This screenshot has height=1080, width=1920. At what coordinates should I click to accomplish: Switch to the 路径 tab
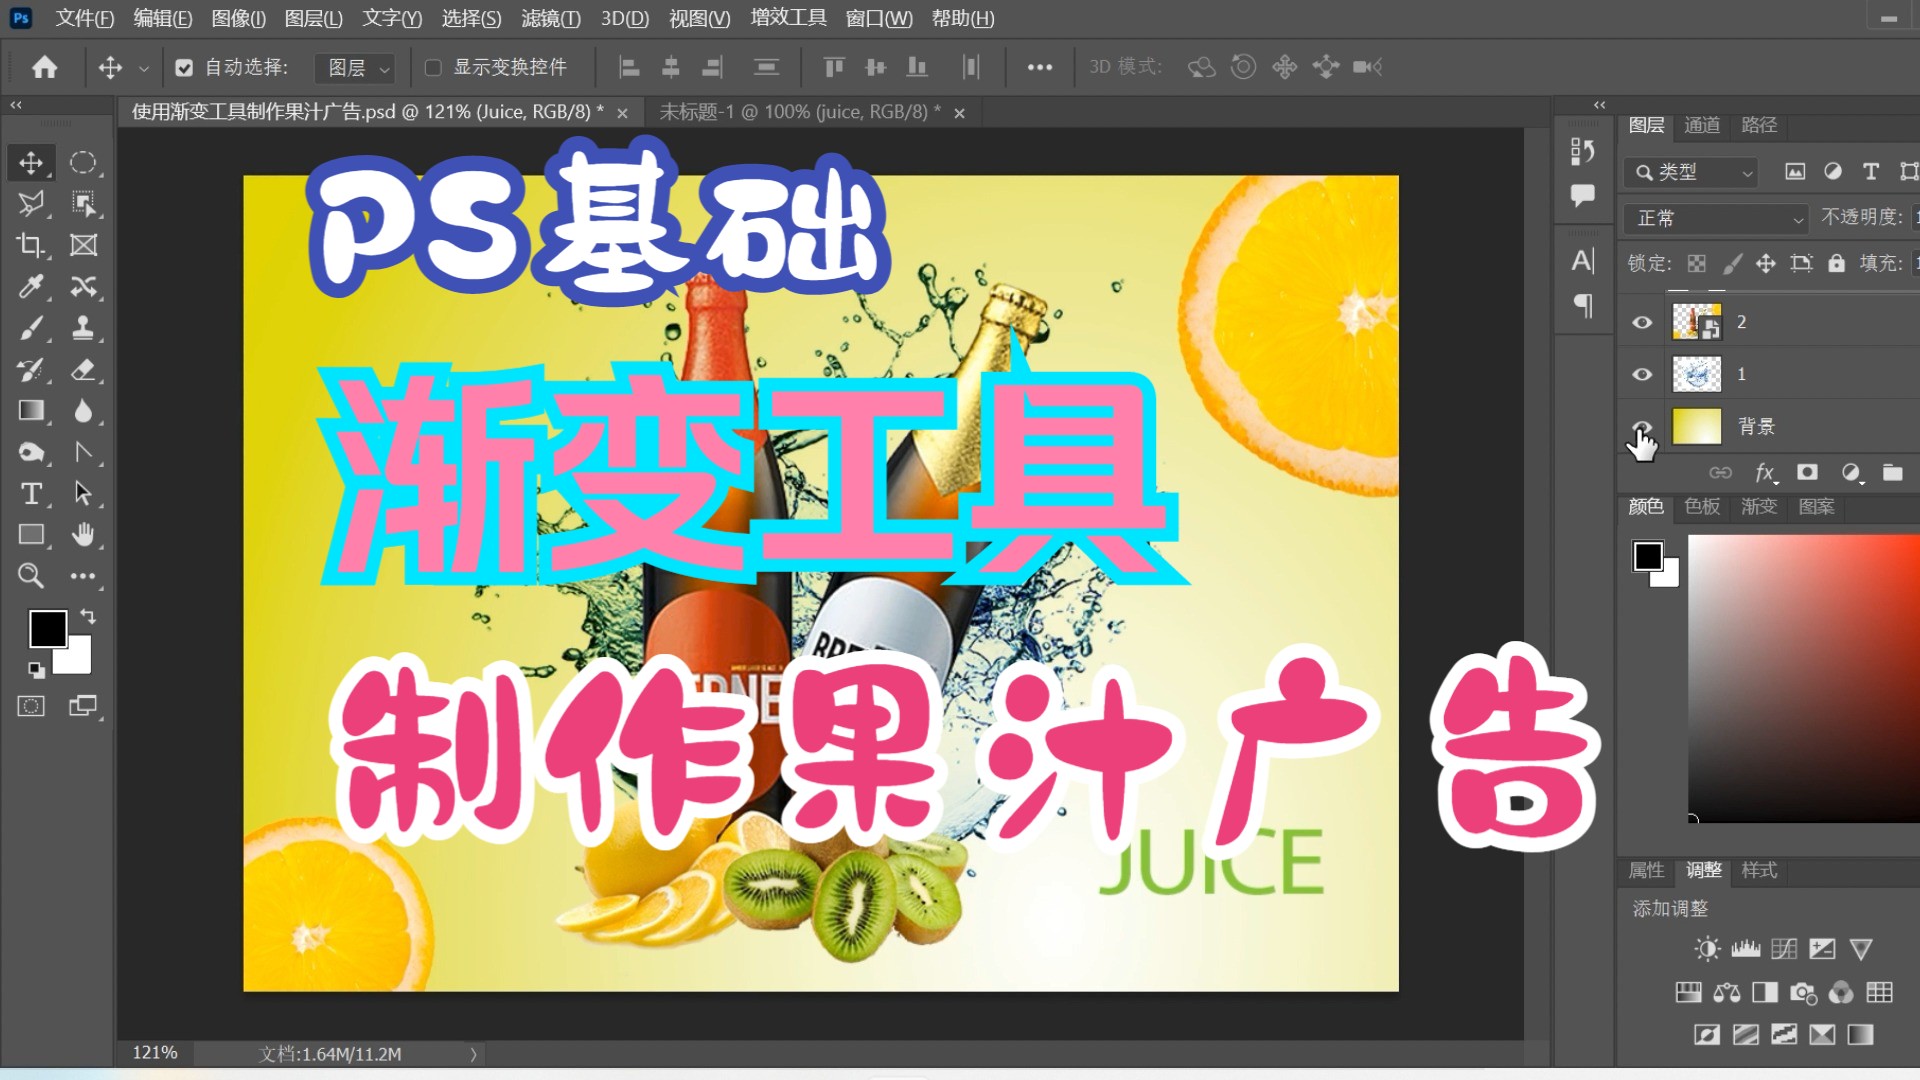click(1759, 125)
